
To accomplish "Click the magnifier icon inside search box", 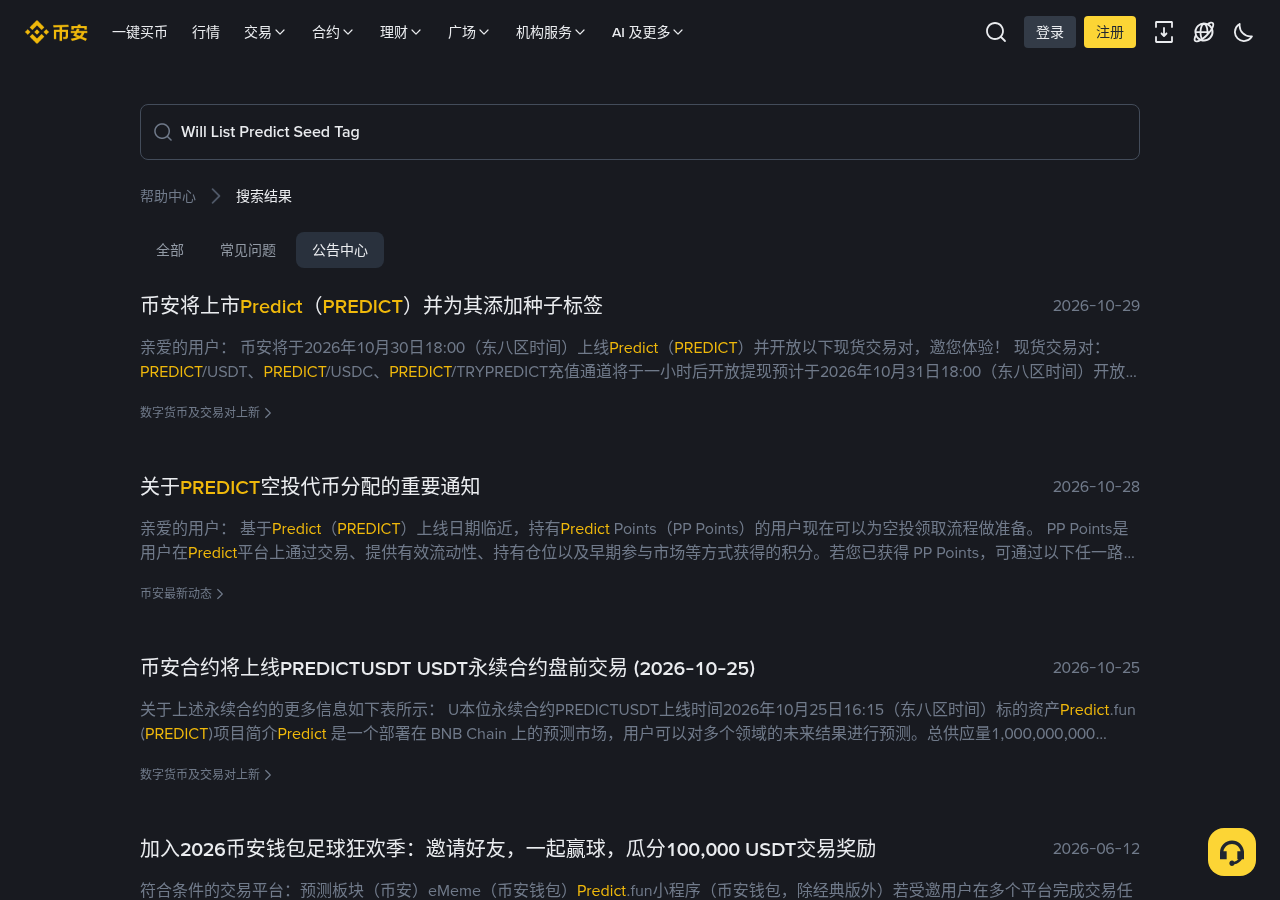I will (163, 132).
